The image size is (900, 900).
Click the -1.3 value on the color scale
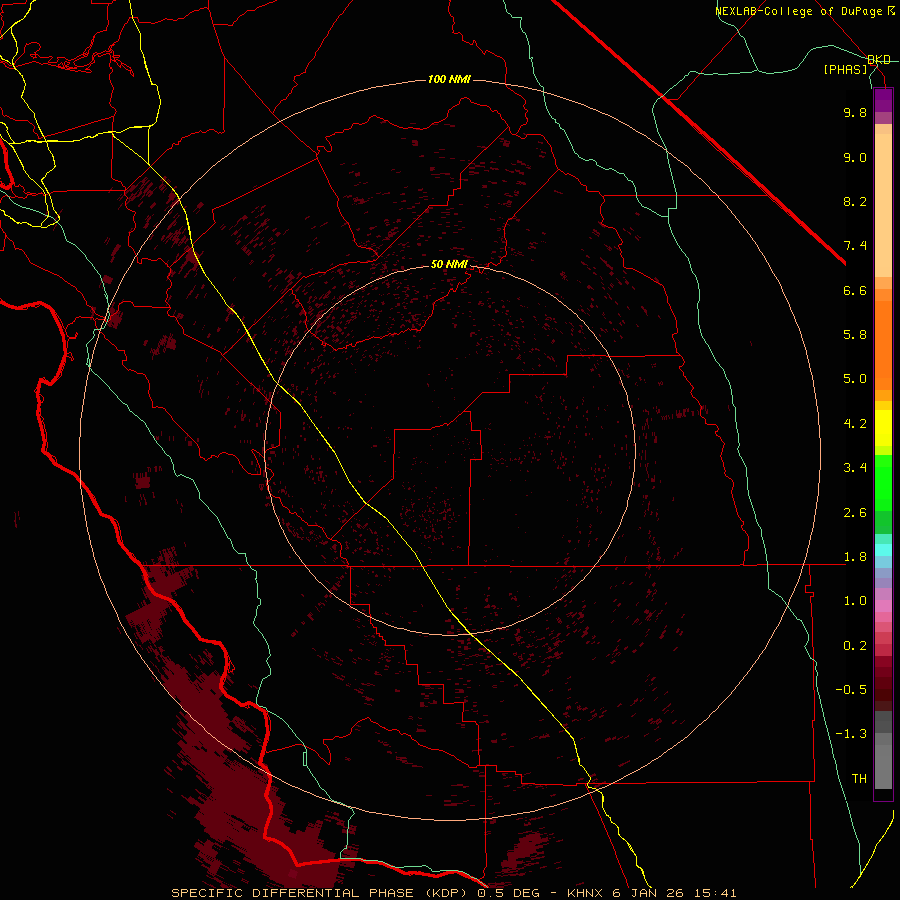point(851,734)
